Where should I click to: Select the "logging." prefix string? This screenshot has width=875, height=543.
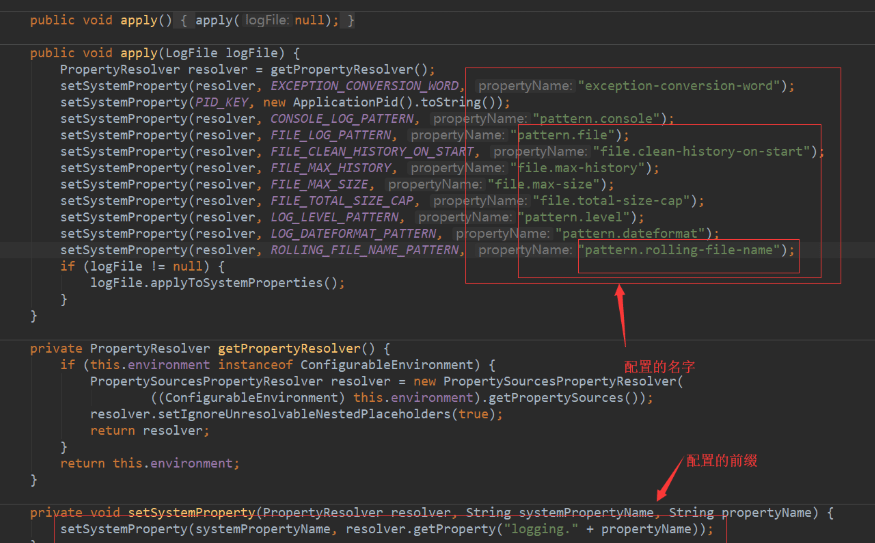point(541,529)
